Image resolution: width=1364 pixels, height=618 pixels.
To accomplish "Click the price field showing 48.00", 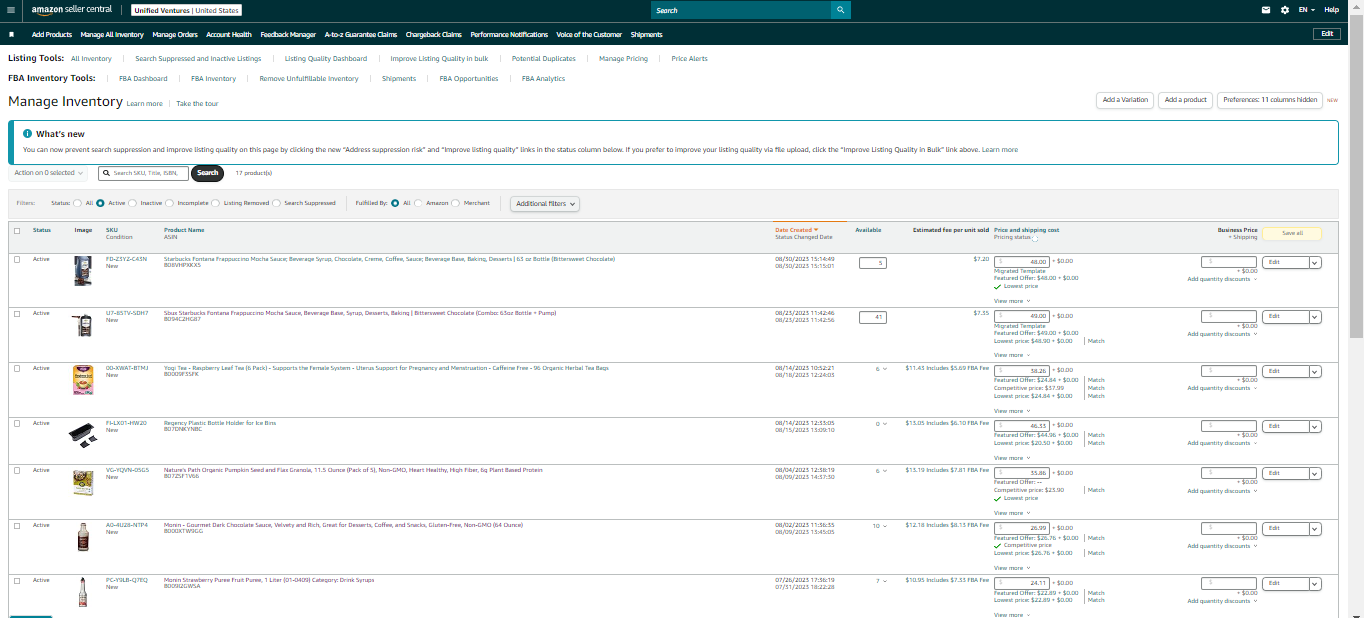I will 1021,261.
